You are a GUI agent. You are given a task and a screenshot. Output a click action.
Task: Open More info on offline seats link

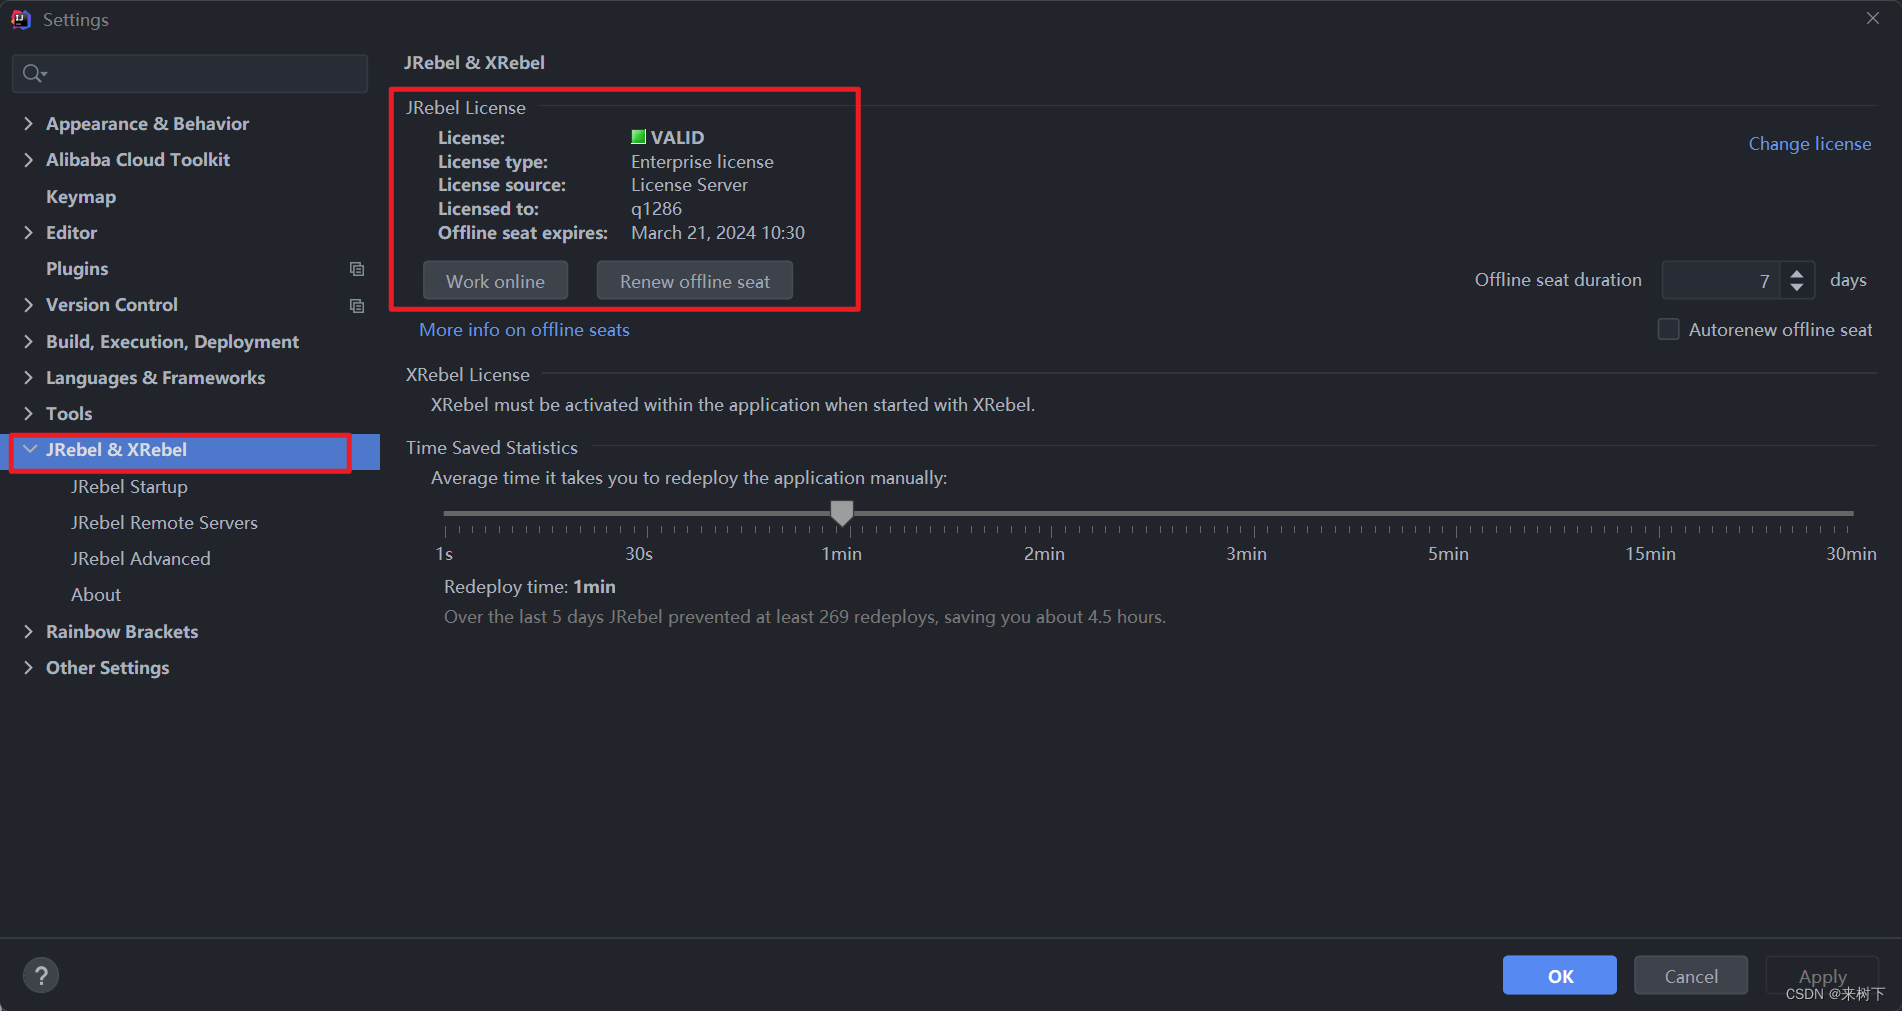click(x=524, y=330)
